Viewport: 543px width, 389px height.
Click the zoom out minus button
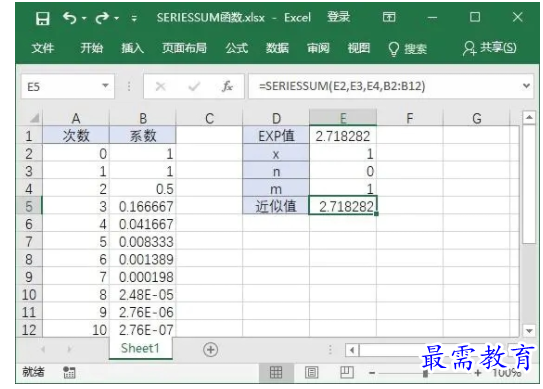[x=372, y=373]
